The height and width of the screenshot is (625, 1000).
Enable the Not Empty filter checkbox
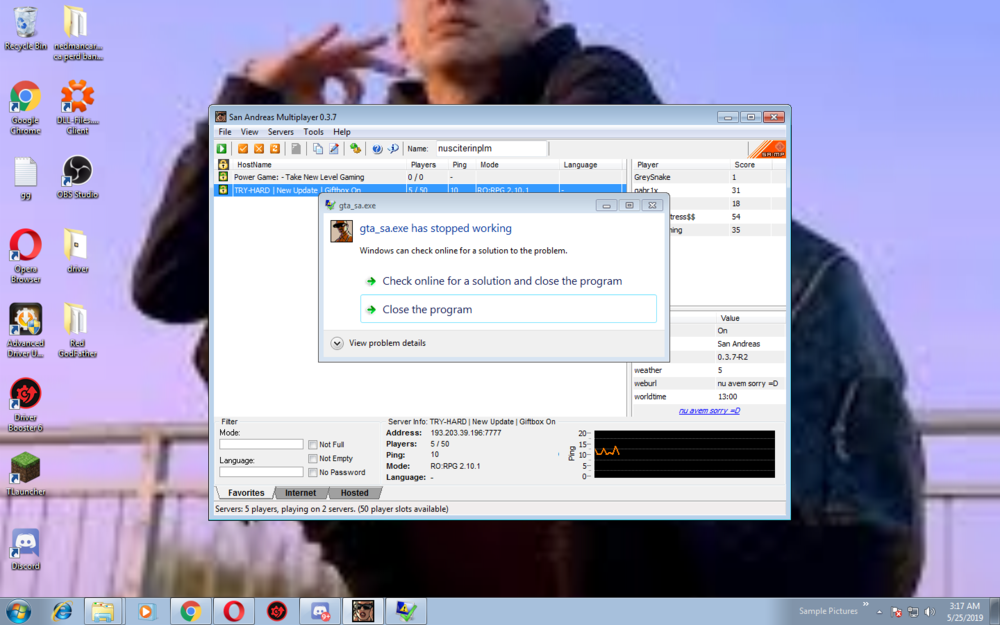[x=312, y=459]
